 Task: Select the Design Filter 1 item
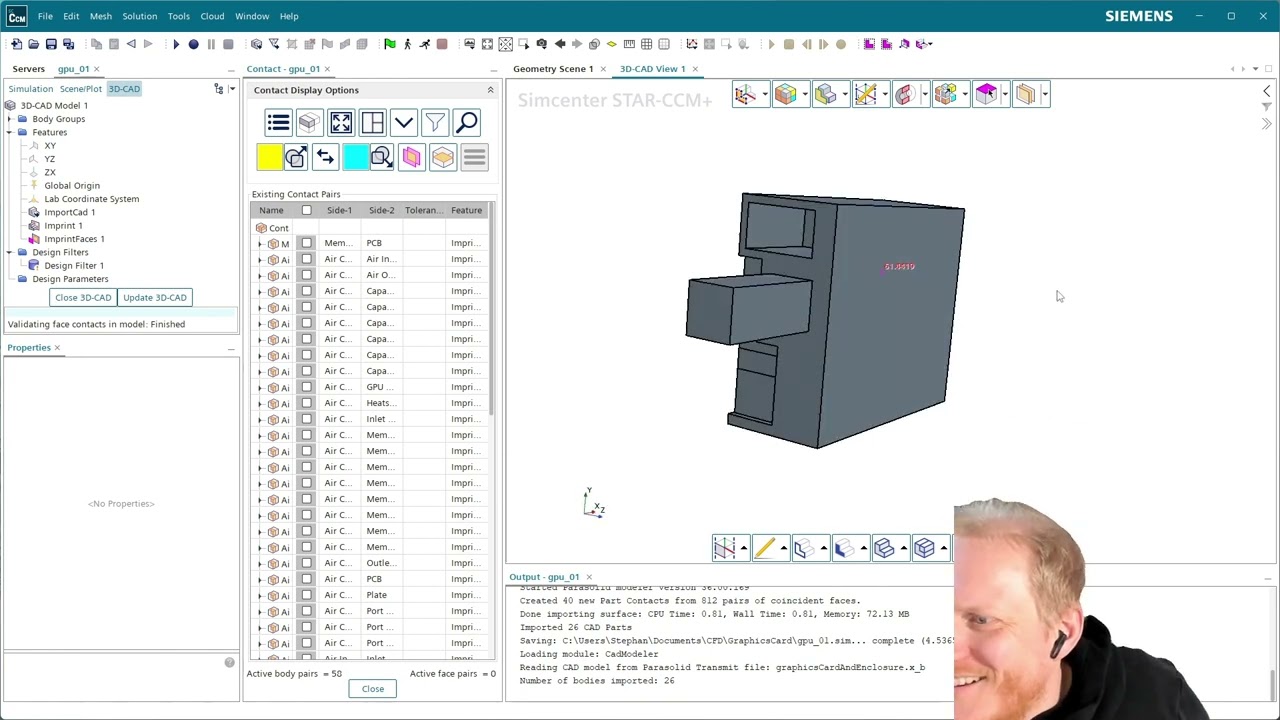(x=74, y=265)
